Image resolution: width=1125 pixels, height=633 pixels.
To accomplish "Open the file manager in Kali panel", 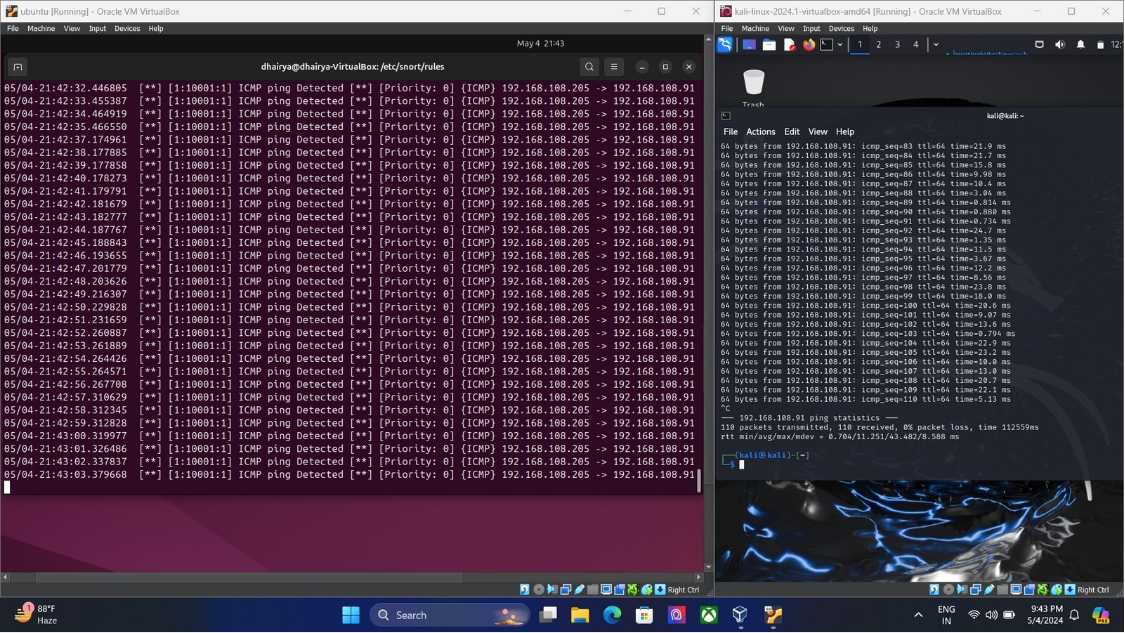I will (769, 44).
